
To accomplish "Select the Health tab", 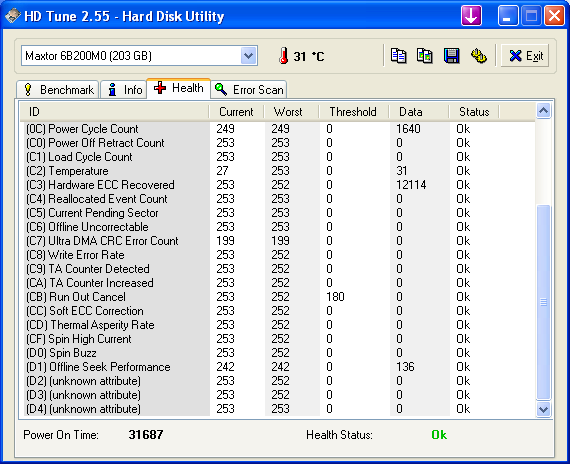I will coord(178,88).
